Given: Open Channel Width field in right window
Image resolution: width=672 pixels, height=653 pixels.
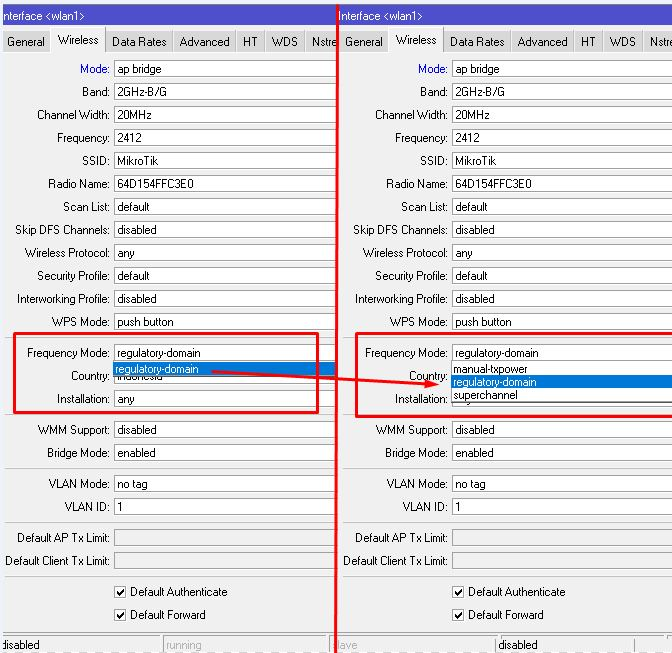Looking at the screenshot, I should pos(562,115).
